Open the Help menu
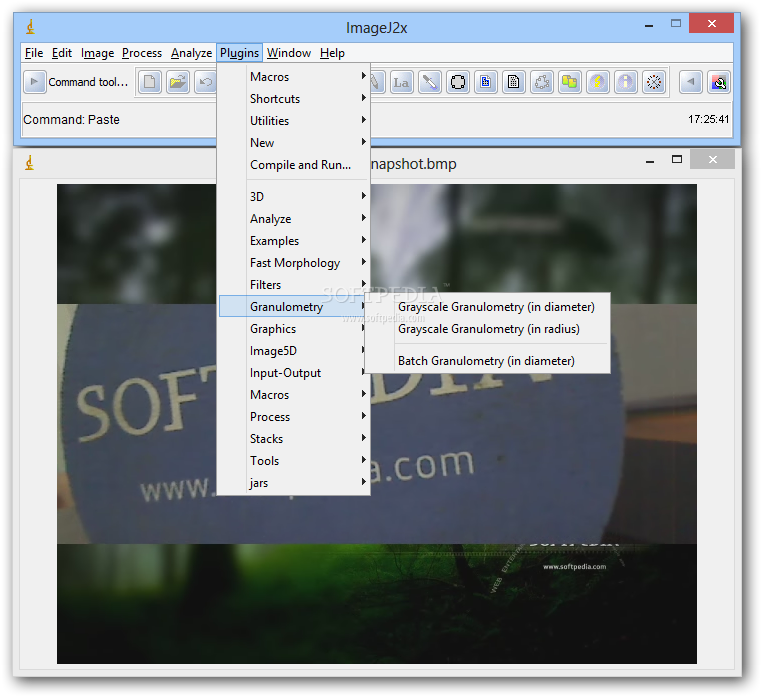This screenshot has width=762, height=697. pyautogui.click(x=332, y=52)
